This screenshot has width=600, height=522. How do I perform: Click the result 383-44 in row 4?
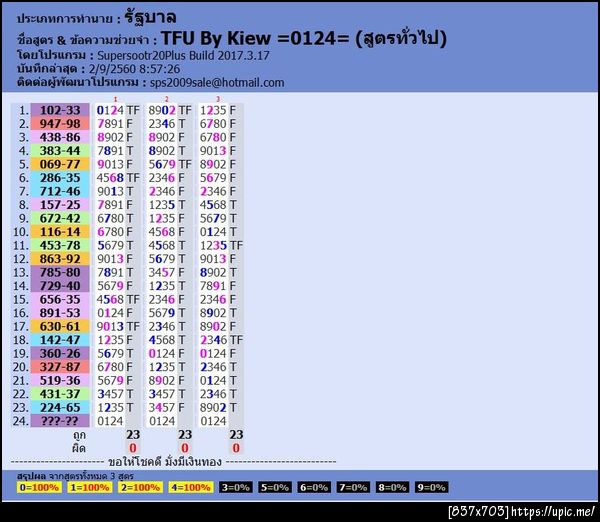coord(60,151)
